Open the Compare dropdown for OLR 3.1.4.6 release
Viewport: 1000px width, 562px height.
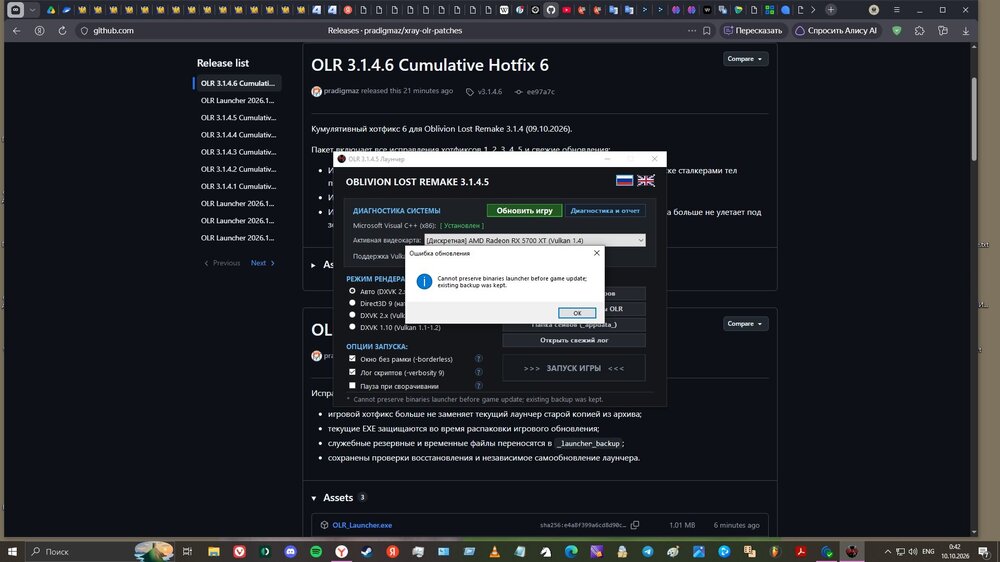[745, 59]
